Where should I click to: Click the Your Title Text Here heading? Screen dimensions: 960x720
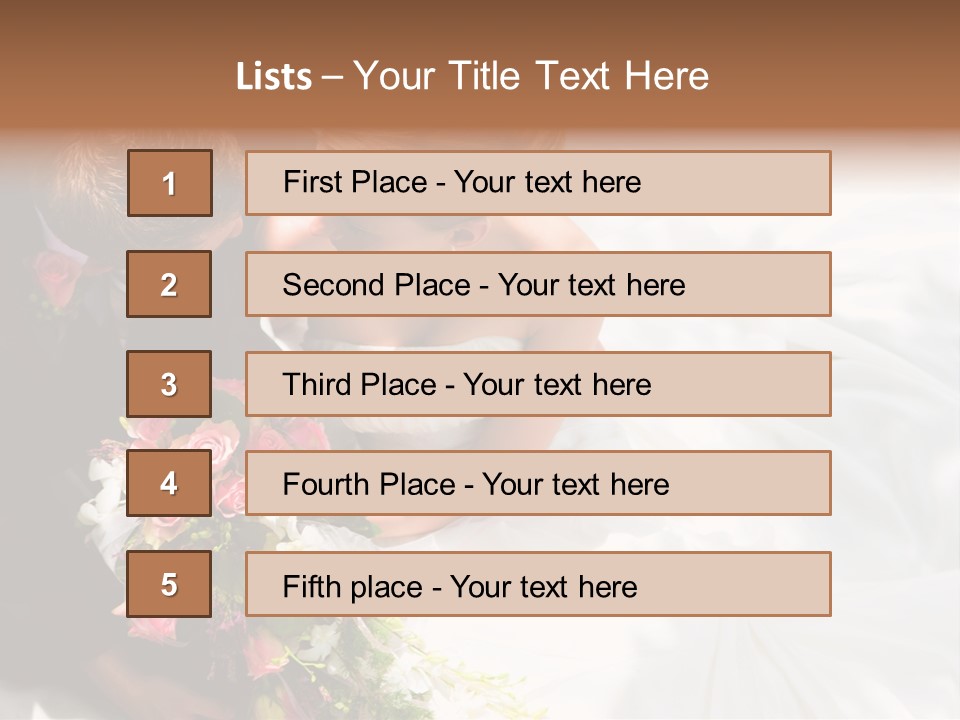(531, 76)
